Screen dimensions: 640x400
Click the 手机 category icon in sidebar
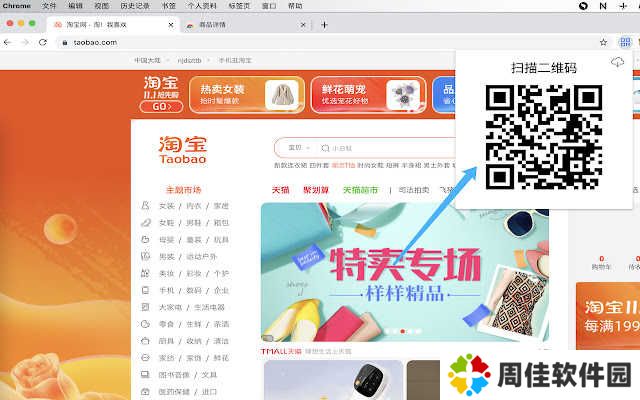(x=146, y=290)
